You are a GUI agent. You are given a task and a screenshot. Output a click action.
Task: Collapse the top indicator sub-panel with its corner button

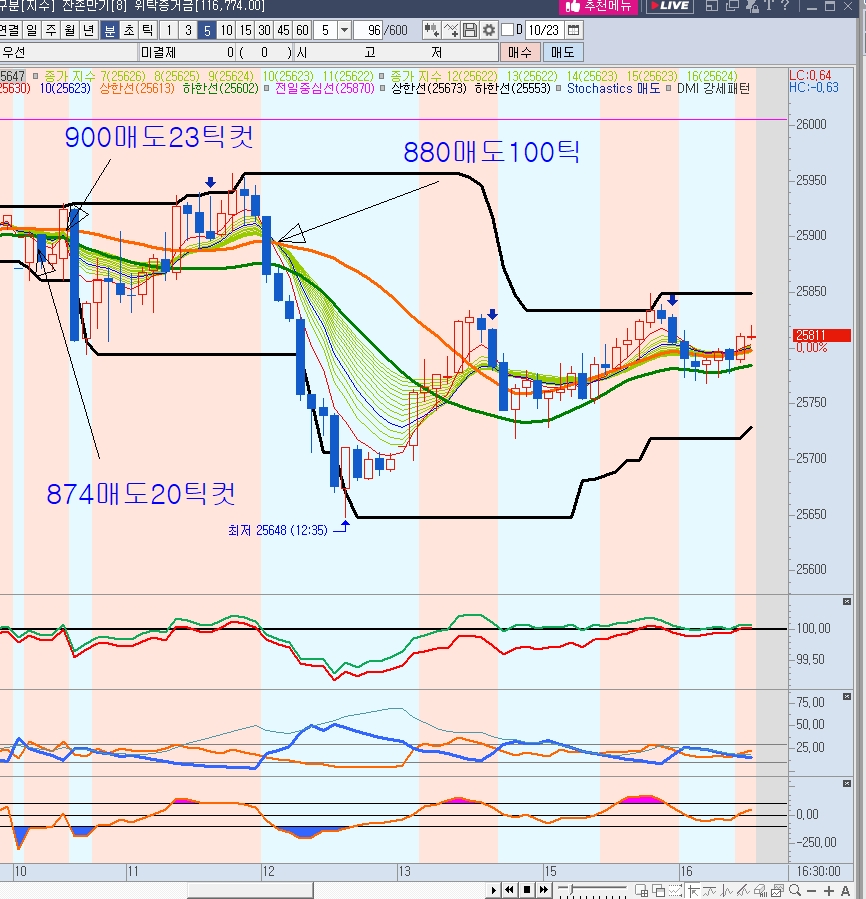pyautogui.click(x=847, y=602)
